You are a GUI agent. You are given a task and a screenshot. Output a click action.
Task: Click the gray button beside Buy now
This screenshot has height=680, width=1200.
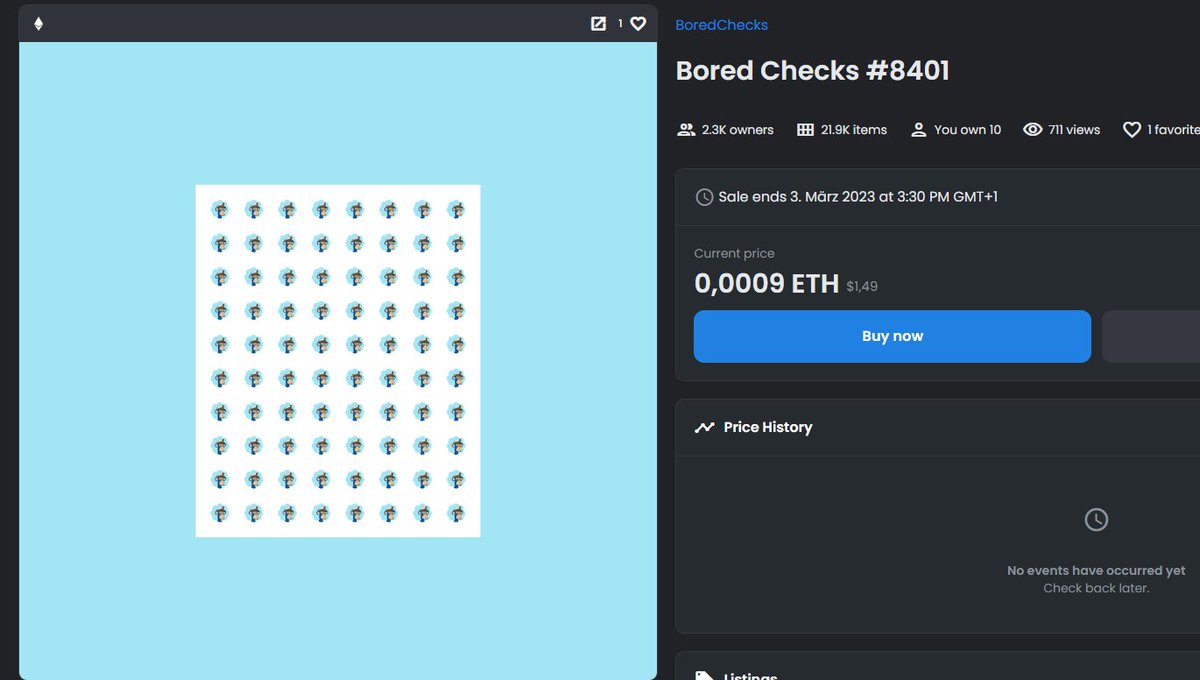pos(1151,336)
